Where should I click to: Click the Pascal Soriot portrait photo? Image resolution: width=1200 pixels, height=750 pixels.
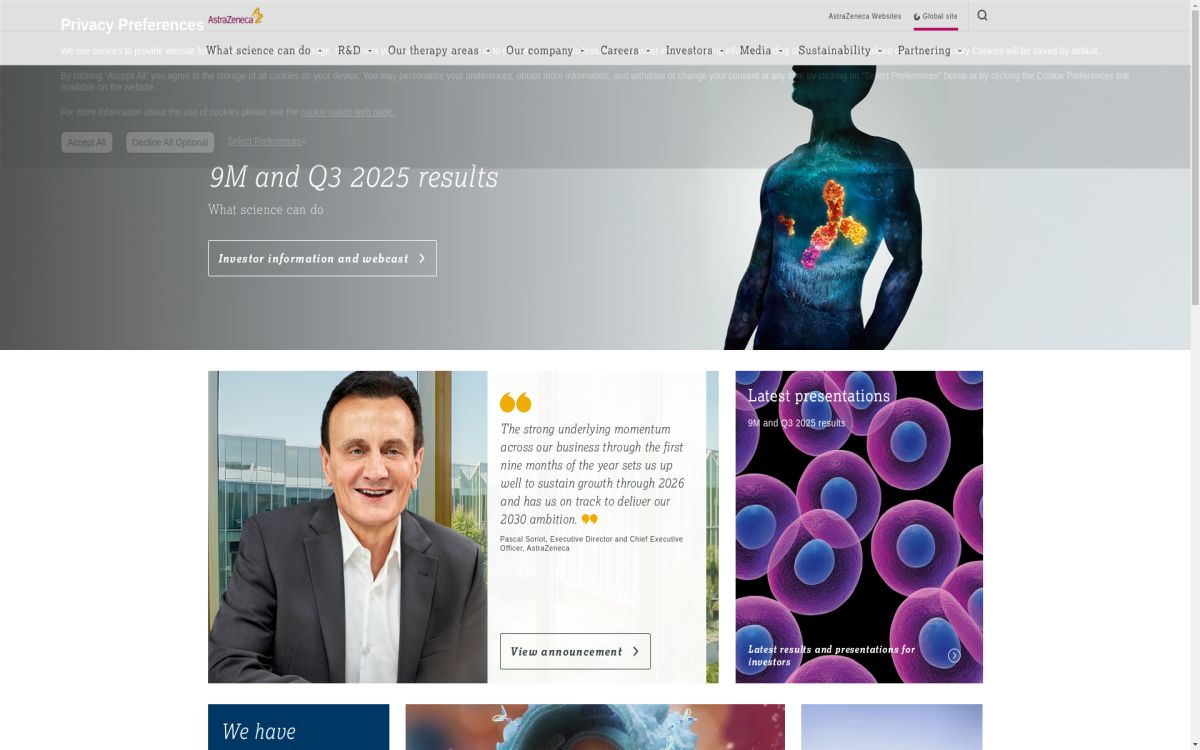point(347,527)
